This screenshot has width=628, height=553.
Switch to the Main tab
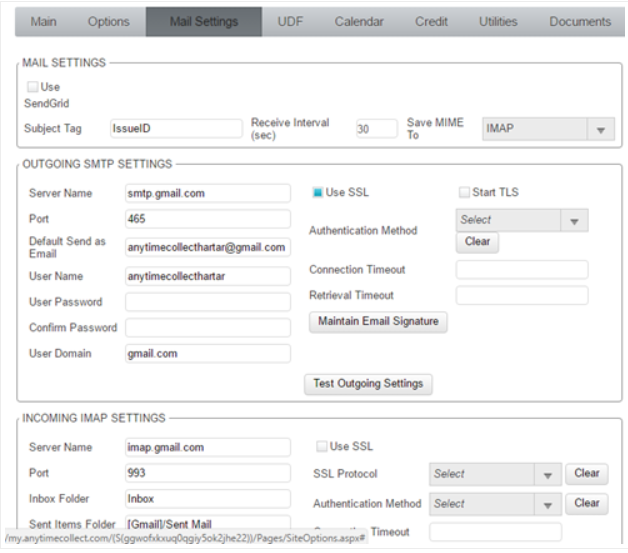coord(43,21)
